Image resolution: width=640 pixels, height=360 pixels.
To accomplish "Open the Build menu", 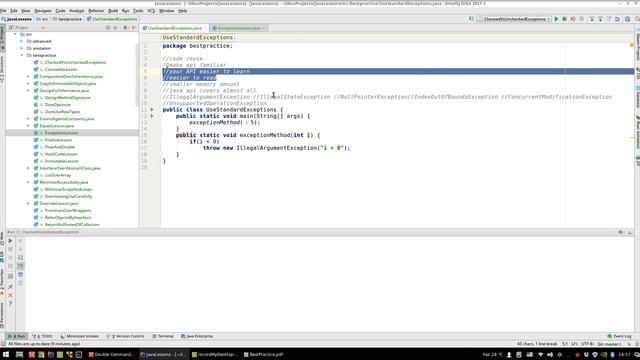I will pyautogui.click(x=113, y=11).
